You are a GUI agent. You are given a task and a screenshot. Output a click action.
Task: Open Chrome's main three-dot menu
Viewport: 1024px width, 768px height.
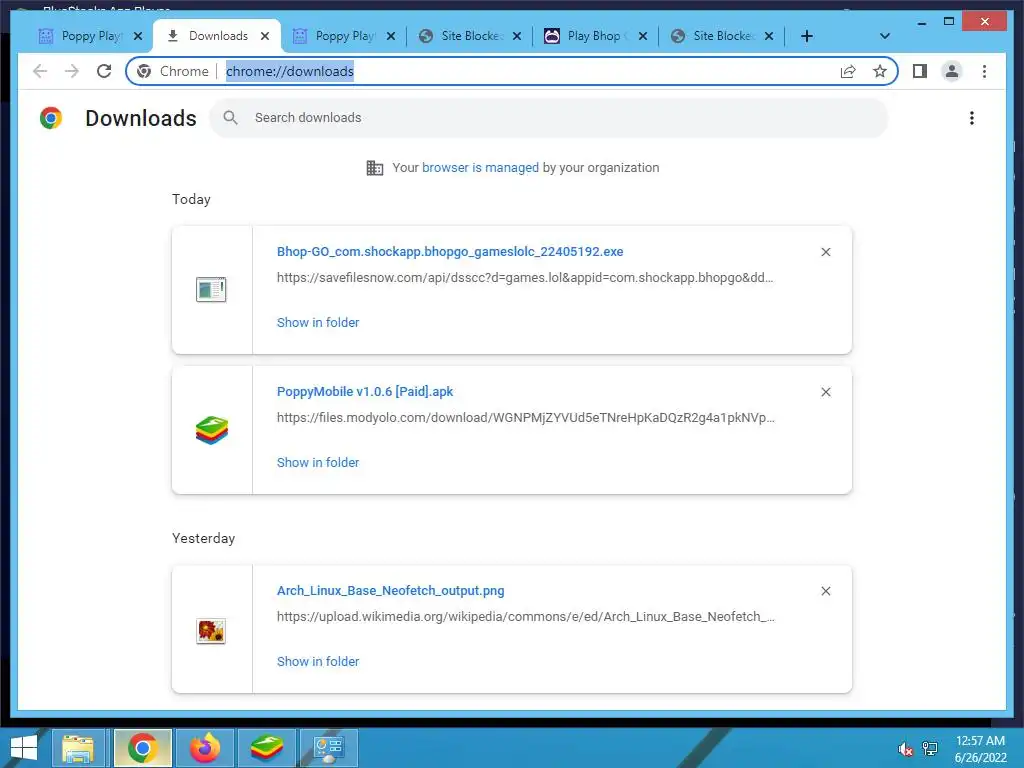pos(984,71)
